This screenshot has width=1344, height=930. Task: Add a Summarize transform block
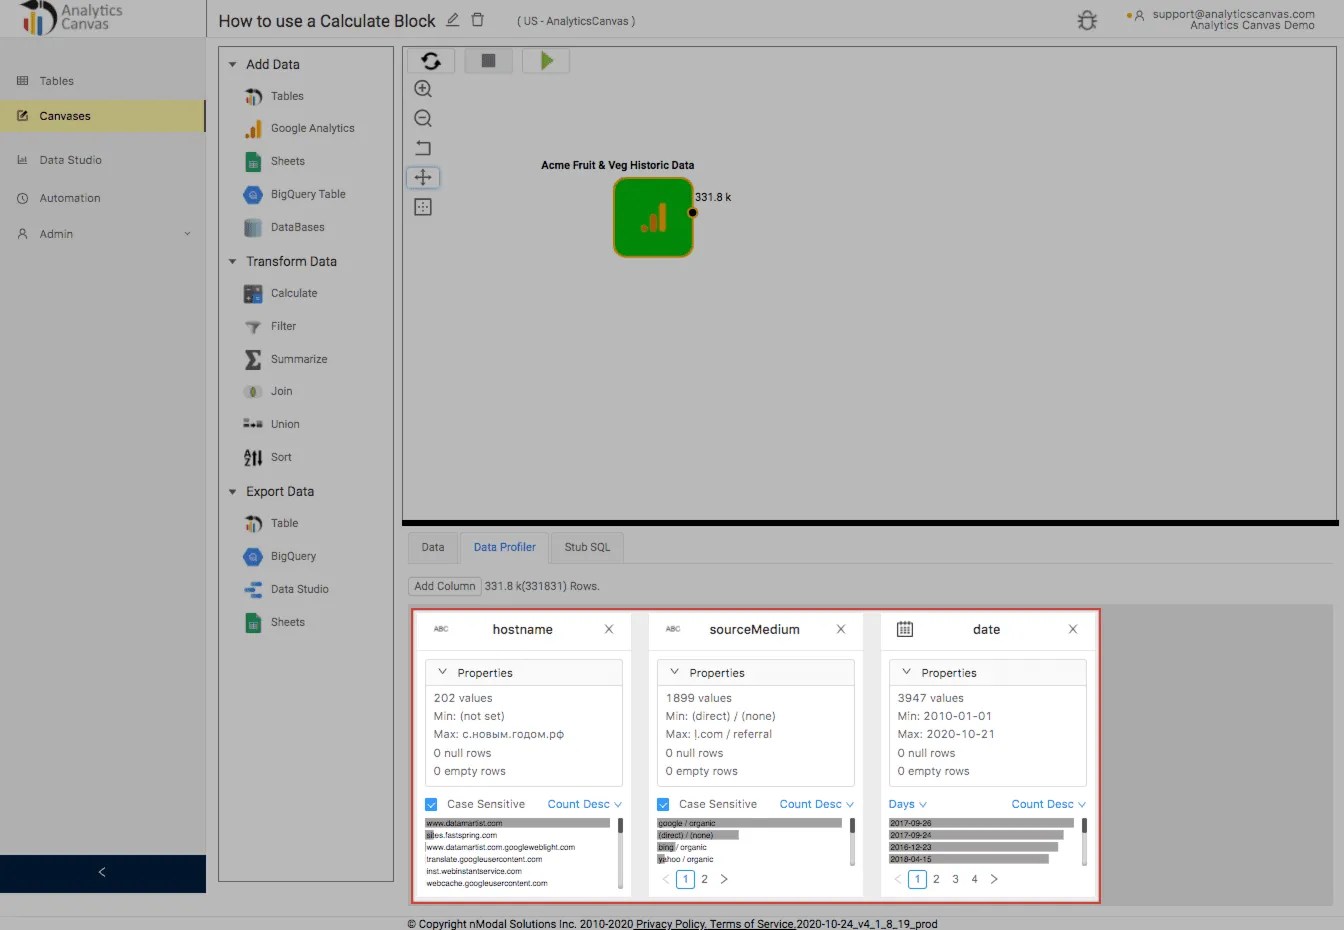286,359
